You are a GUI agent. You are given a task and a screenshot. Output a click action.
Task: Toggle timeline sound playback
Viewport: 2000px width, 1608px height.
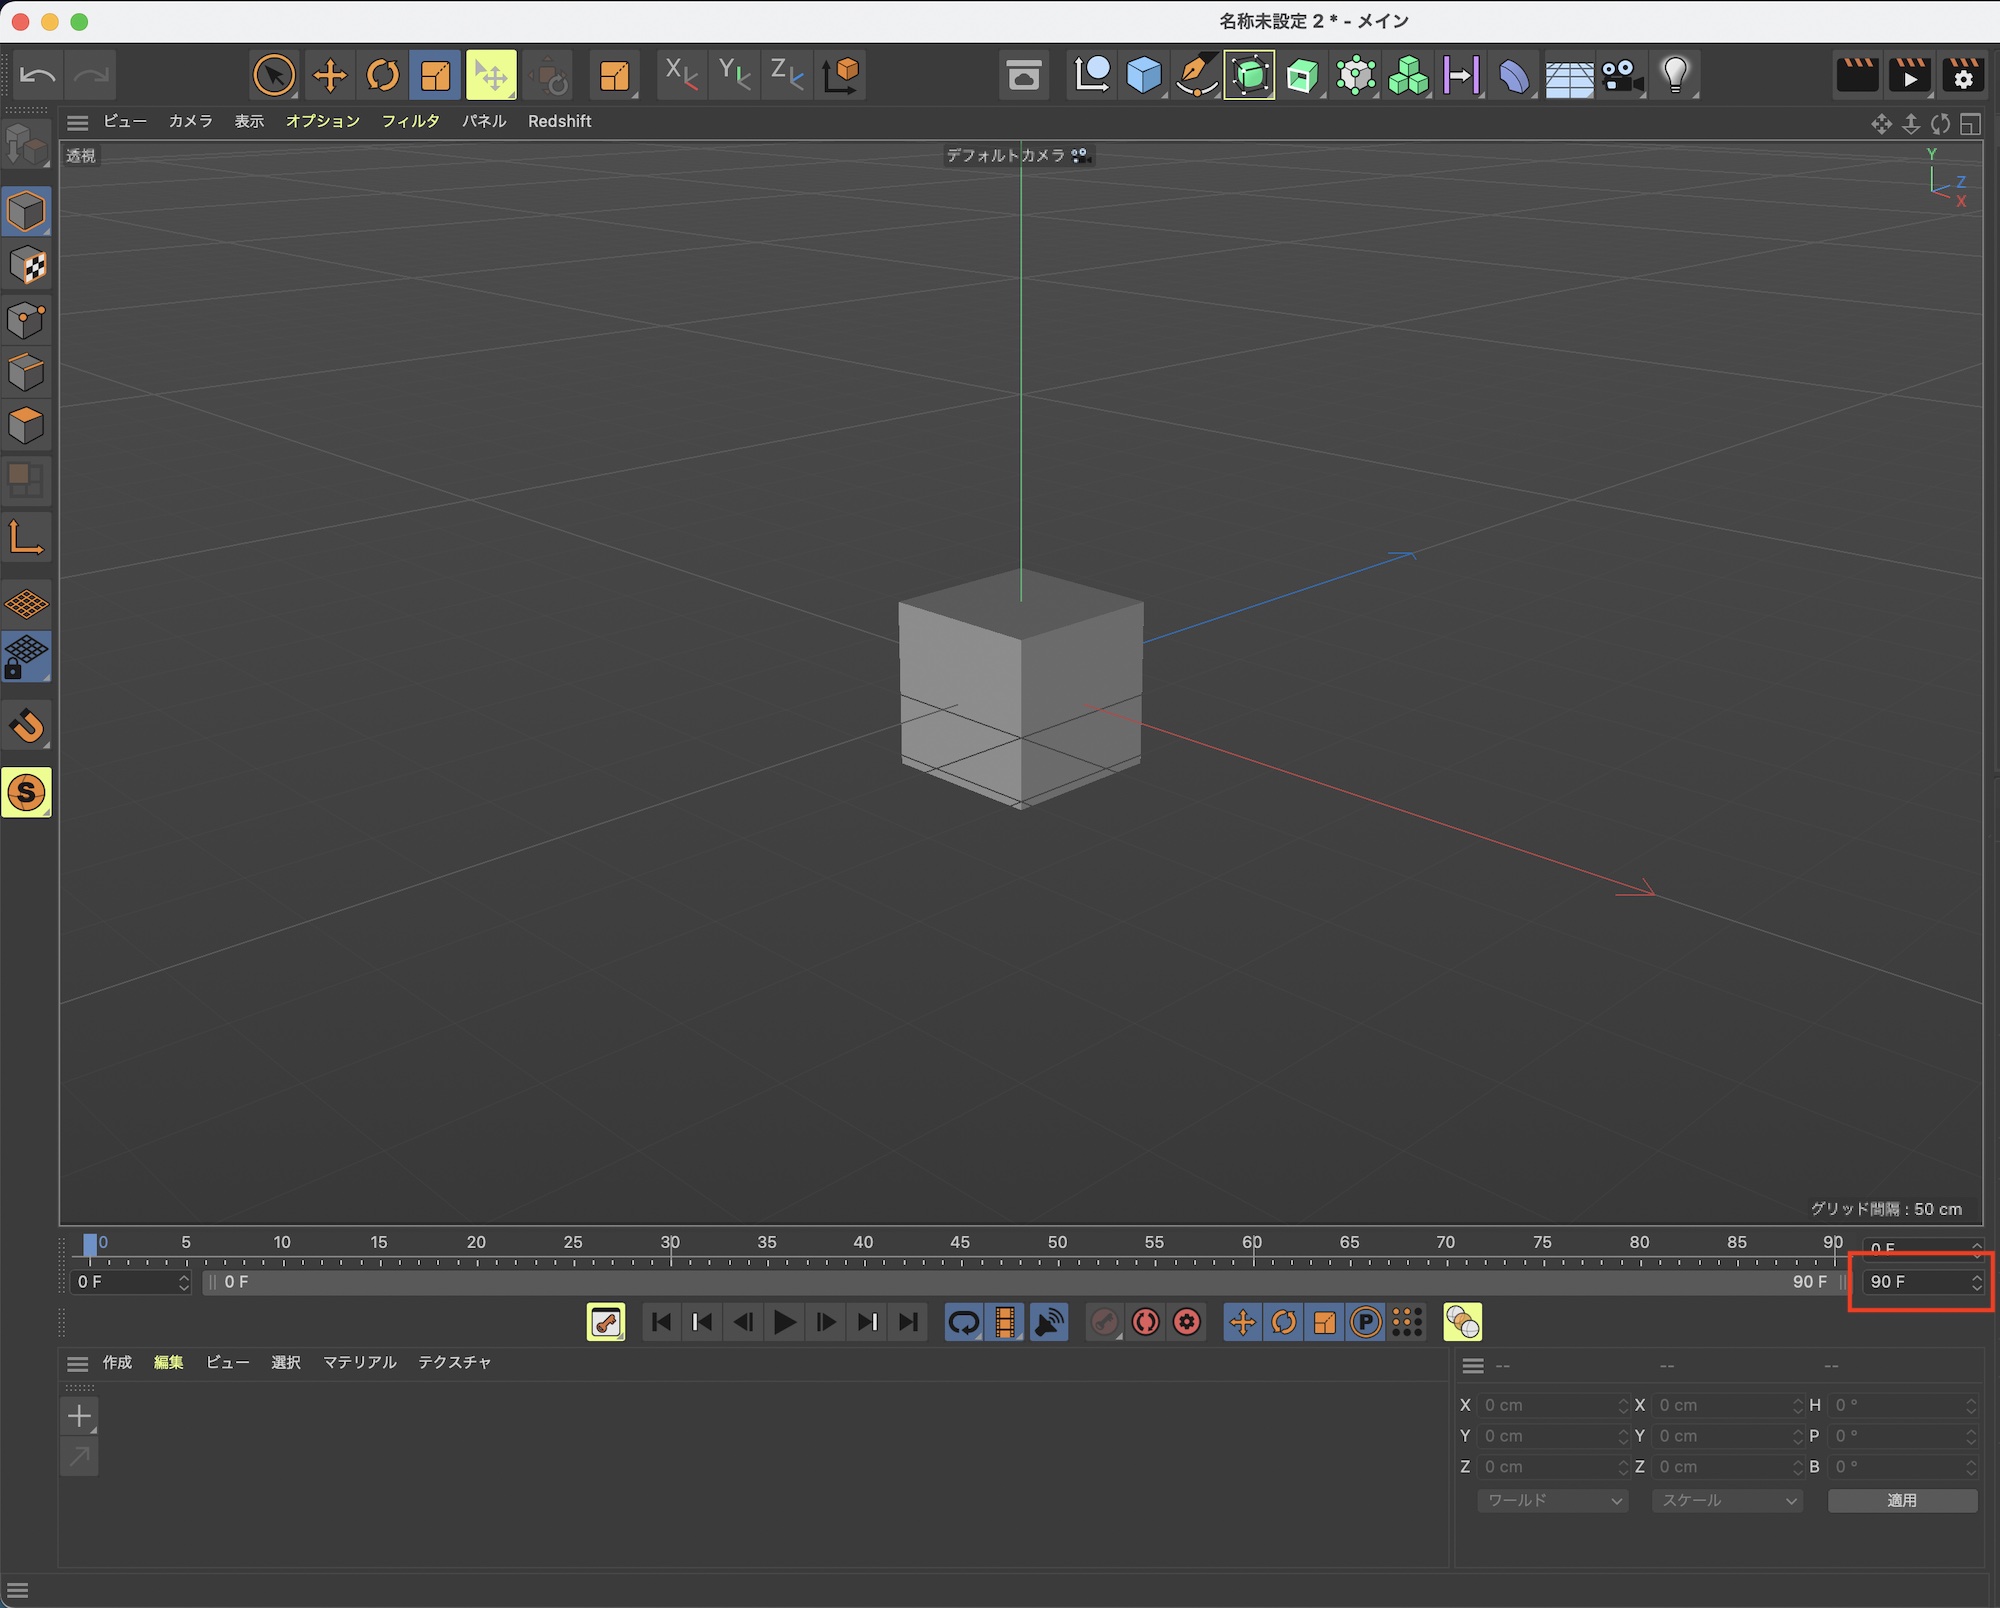pos(1048,1322)
